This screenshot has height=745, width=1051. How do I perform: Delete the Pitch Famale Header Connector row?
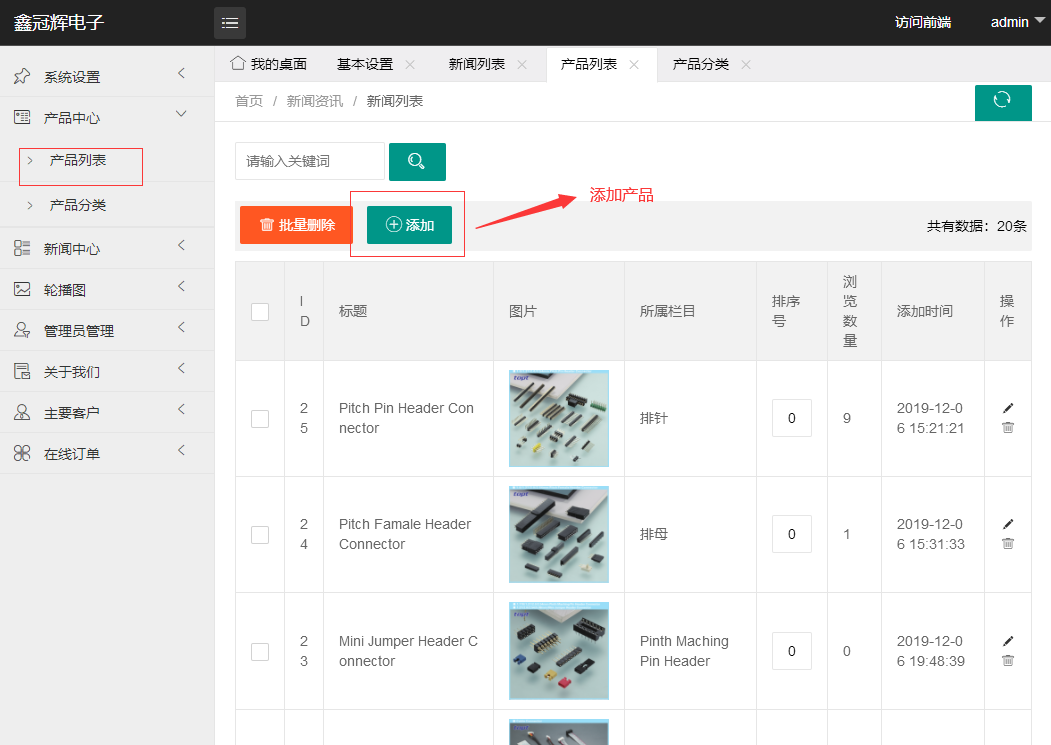coord(1008,544)
